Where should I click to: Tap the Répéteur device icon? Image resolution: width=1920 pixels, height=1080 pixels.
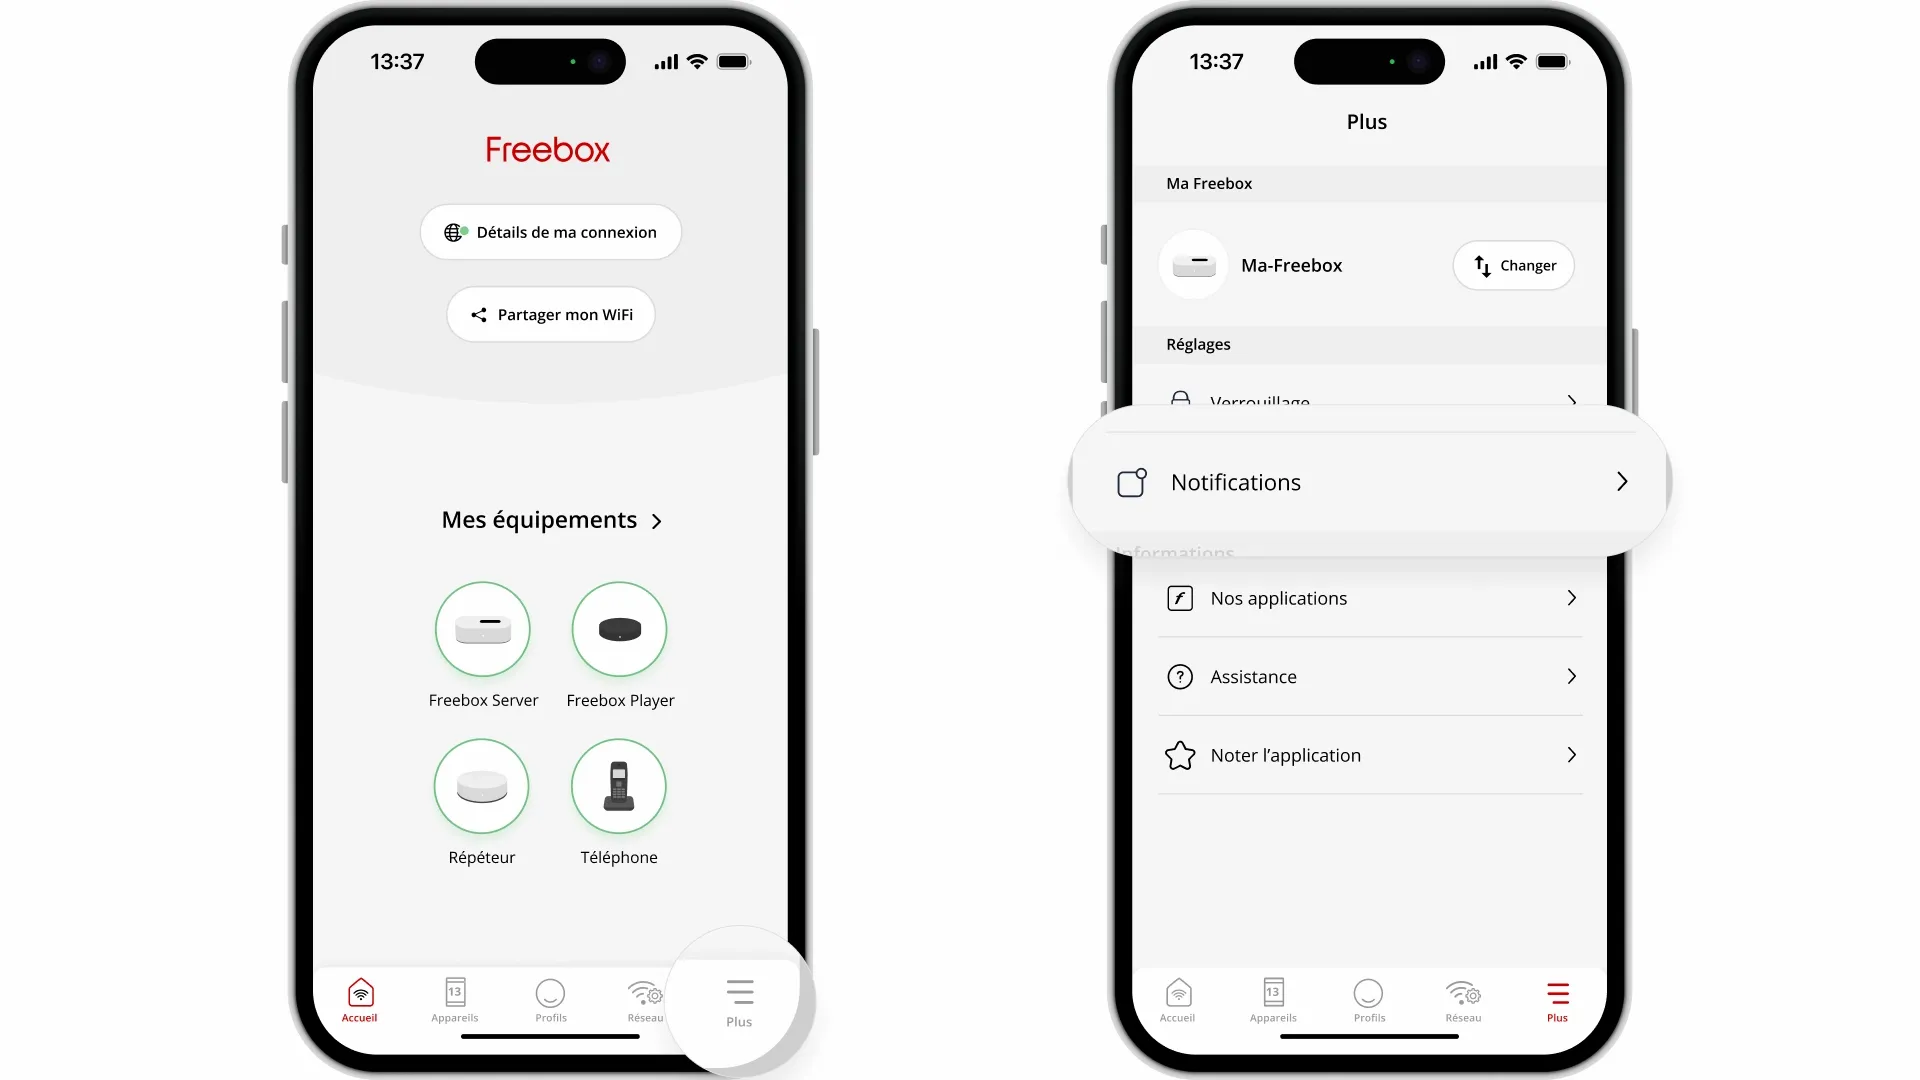[481, 786]
